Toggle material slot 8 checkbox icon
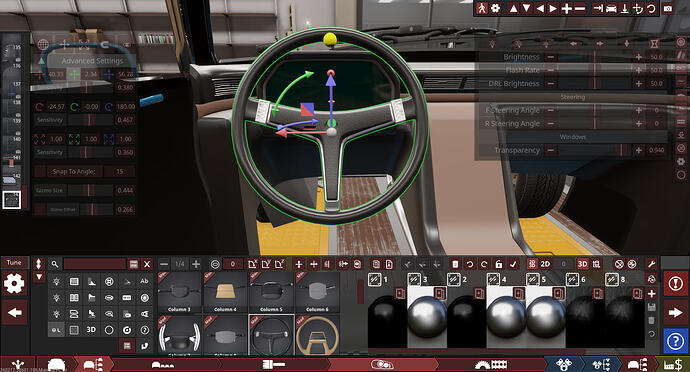Screen dimensions: 690x372 [x=612, y=279]
